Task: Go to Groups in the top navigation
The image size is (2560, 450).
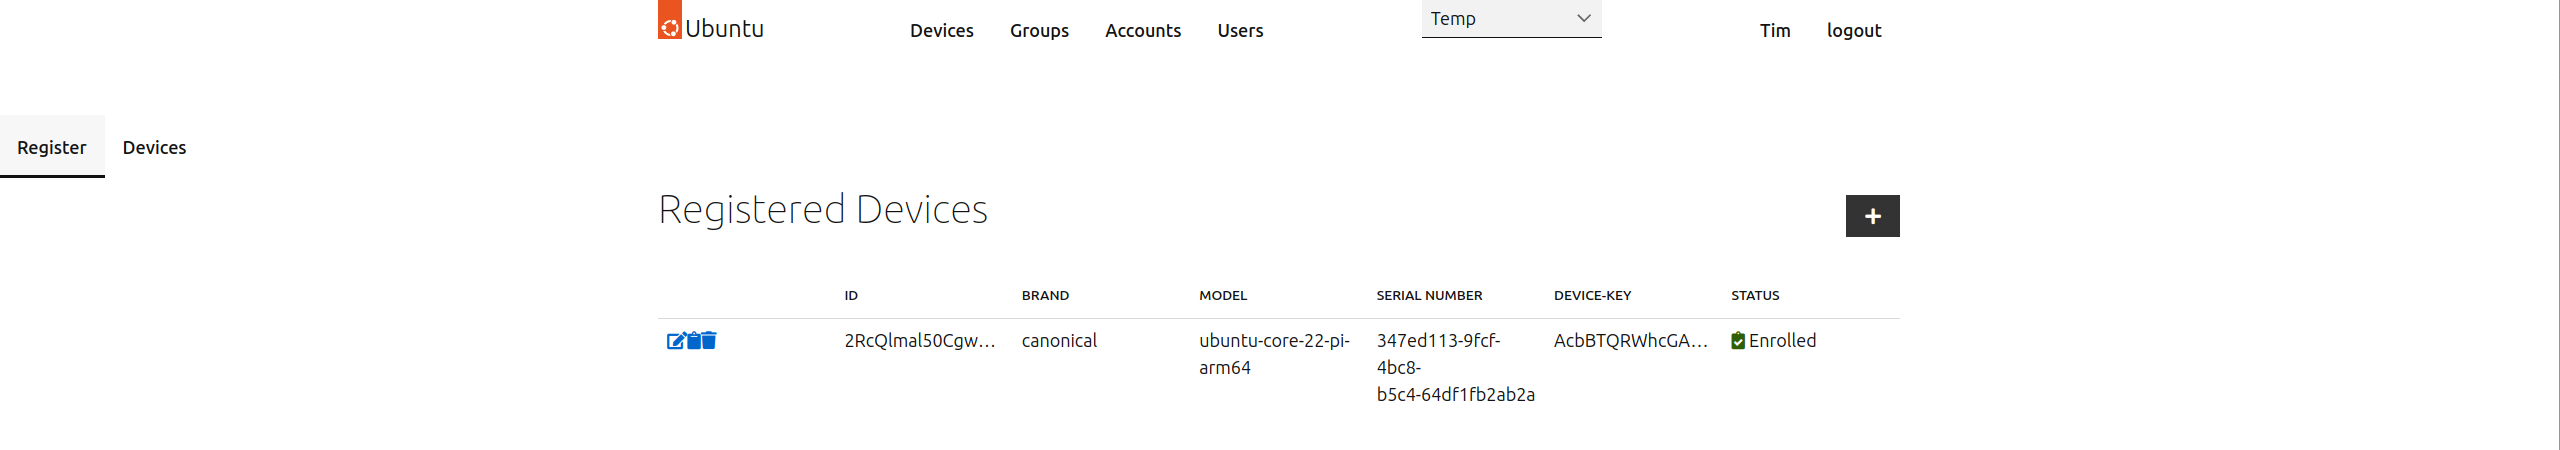Action: pos(1038,31)
